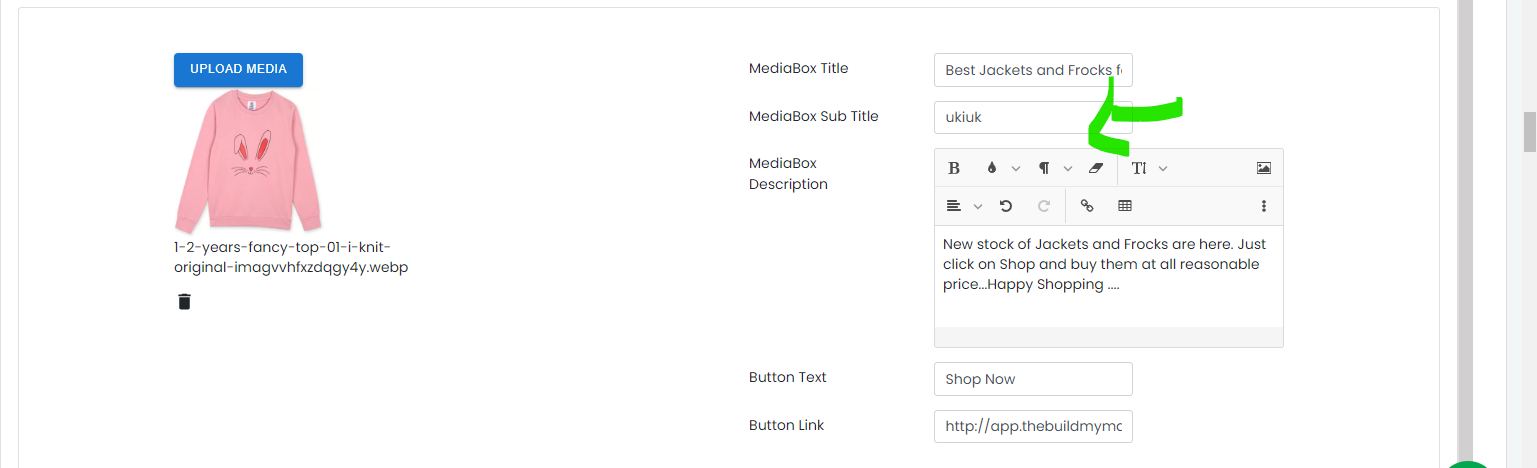Image resolution: width=1537 pixels, height=468 pixels.
Task: Click the paragraph format icon
Action: click(1044, 168)
